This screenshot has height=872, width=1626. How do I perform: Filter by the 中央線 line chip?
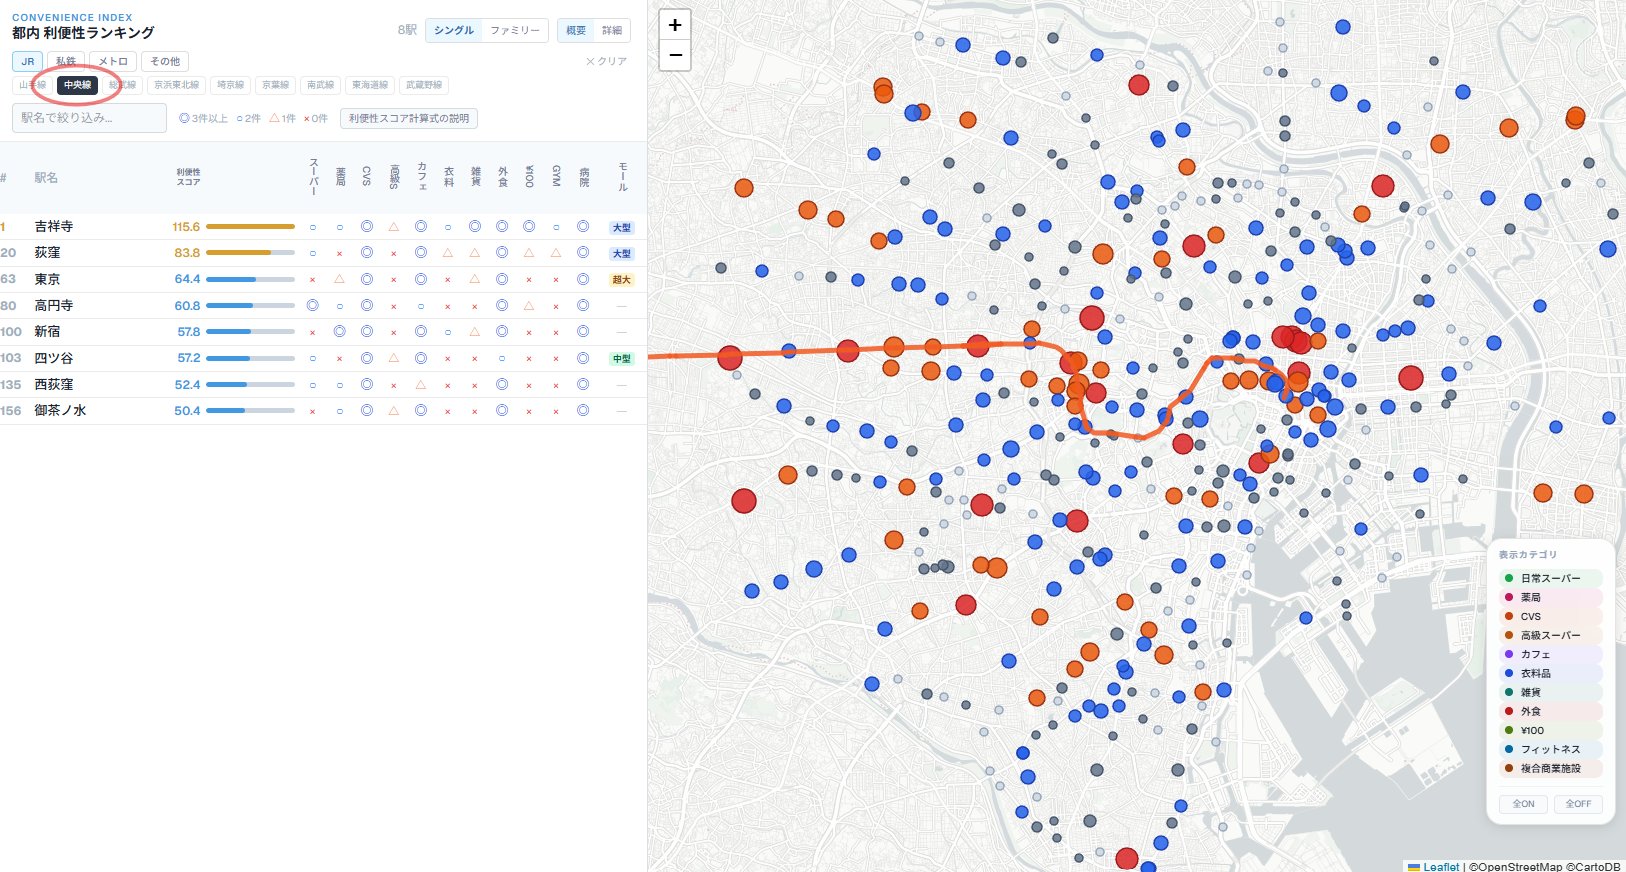[x=77, y=85]
